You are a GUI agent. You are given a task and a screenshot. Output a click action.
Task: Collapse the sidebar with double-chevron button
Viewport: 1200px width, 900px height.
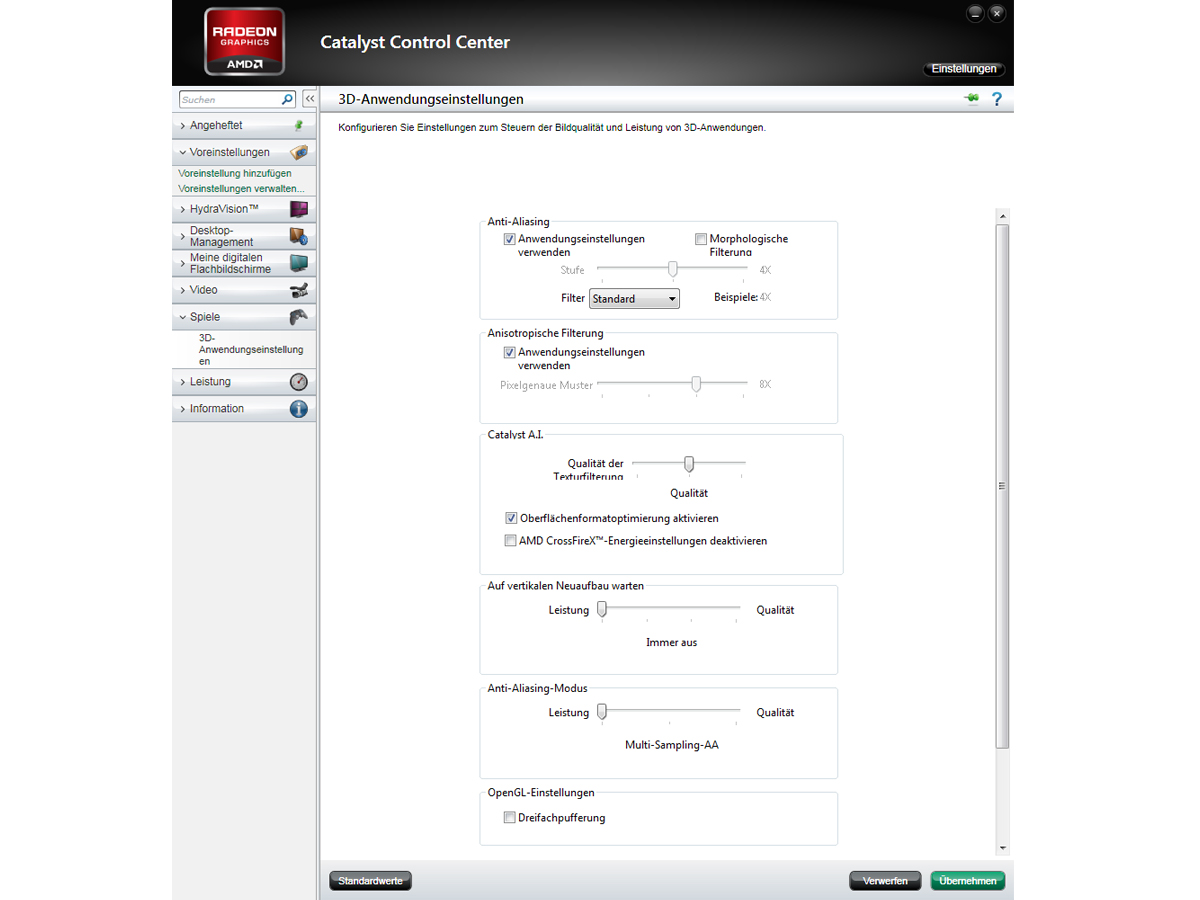pyautogui.click(x=309, y=99)
